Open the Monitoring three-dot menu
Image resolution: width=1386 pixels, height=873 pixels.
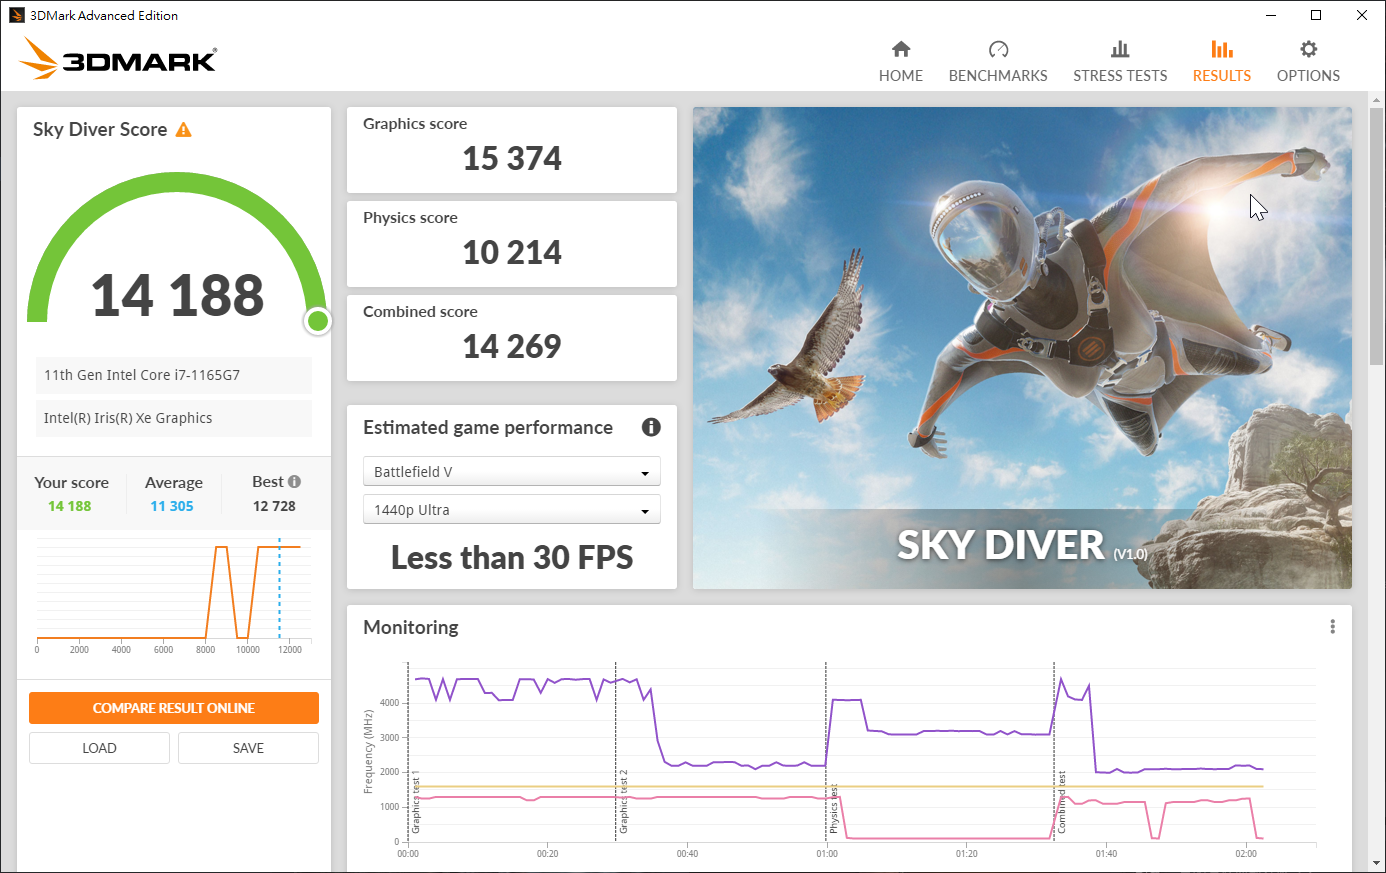1332,627
